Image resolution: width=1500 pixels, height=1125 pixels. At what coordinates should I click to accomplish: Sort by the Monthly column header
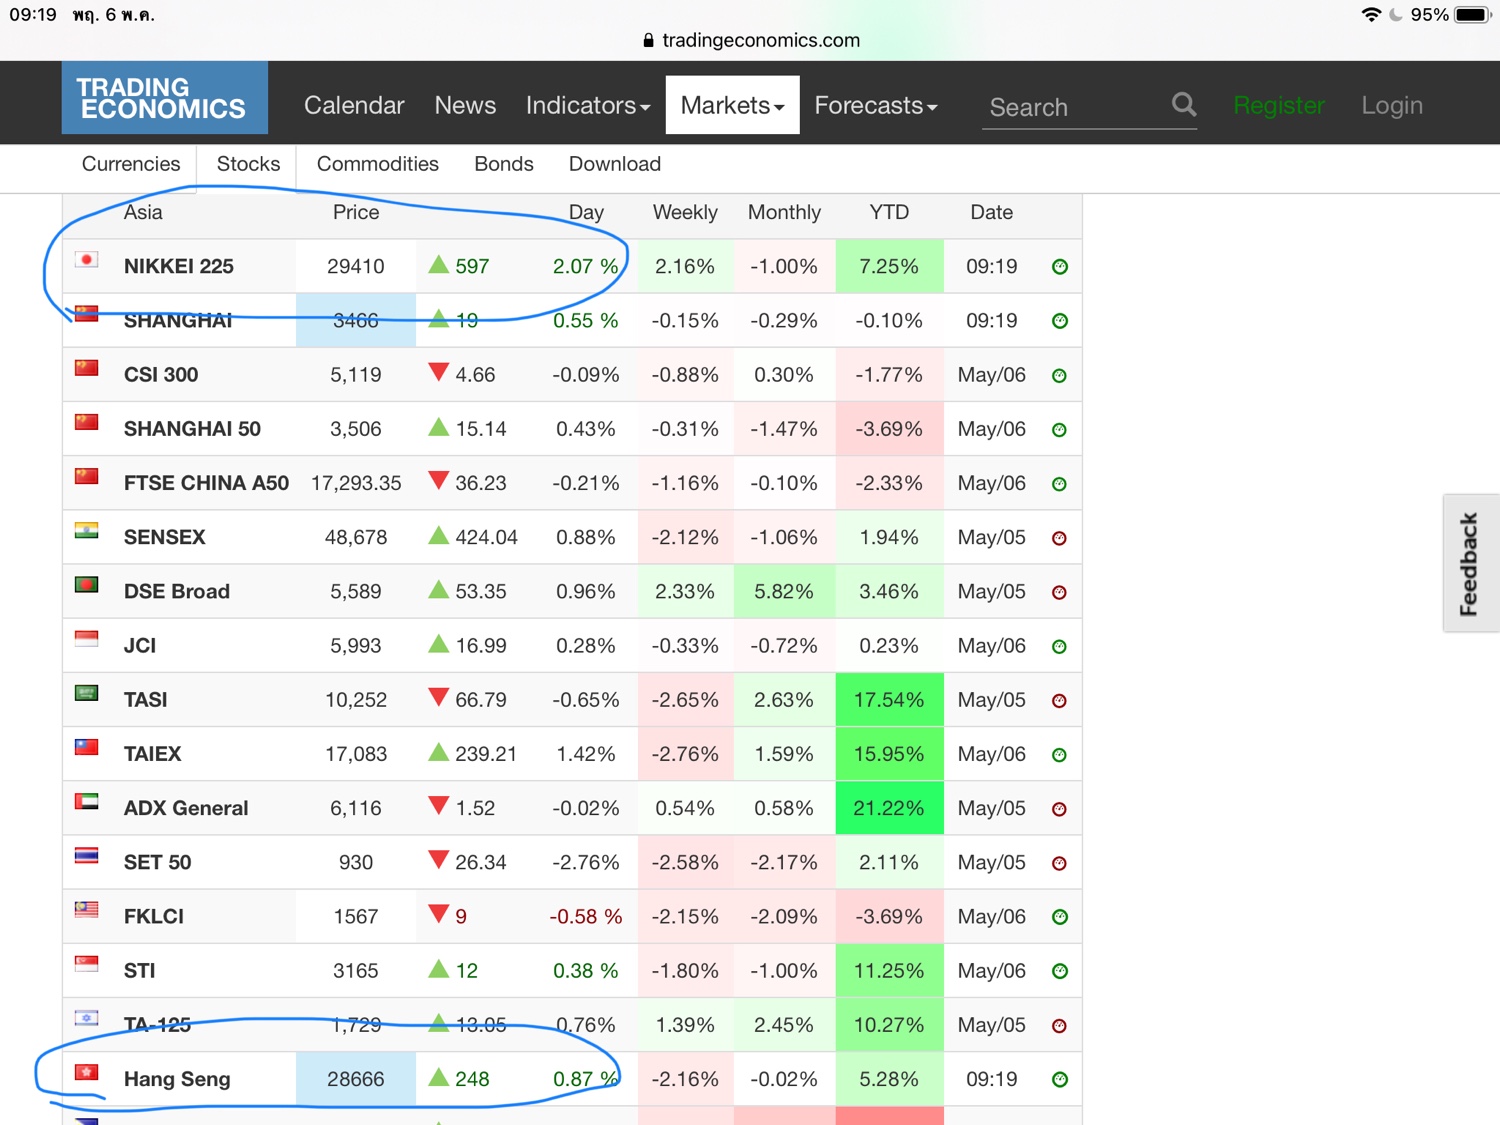click(784, 212)
